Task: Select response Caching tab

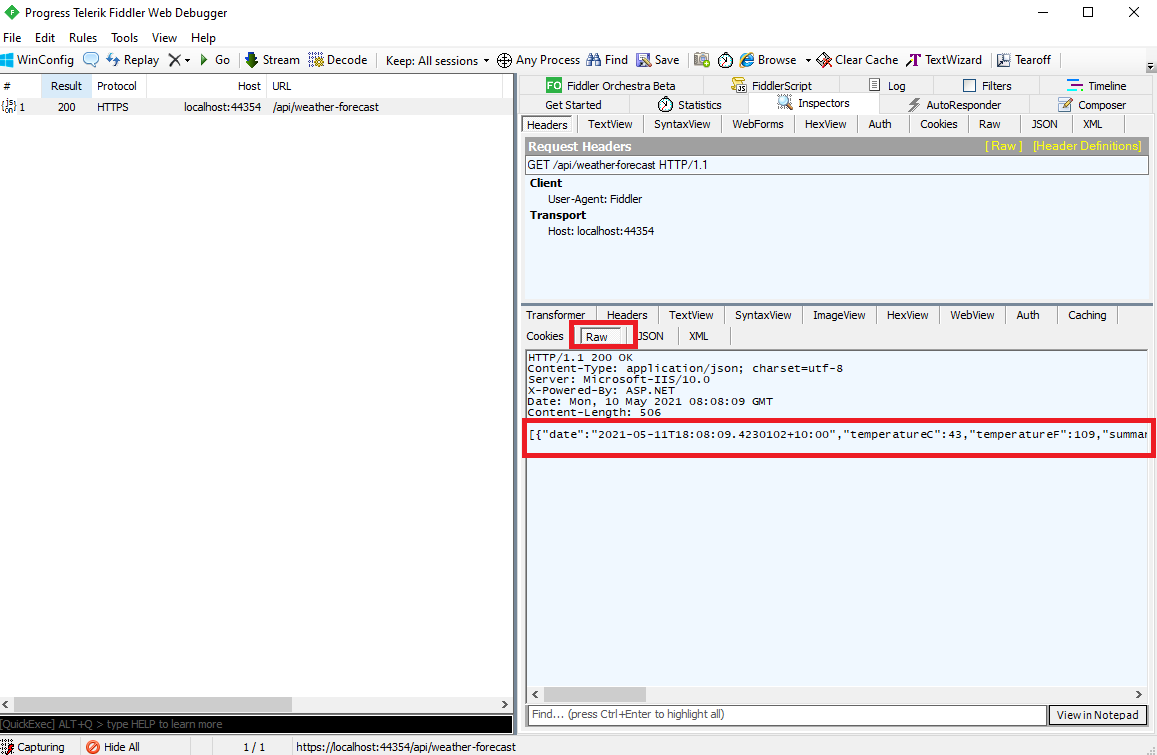Action: point(1087,315)
